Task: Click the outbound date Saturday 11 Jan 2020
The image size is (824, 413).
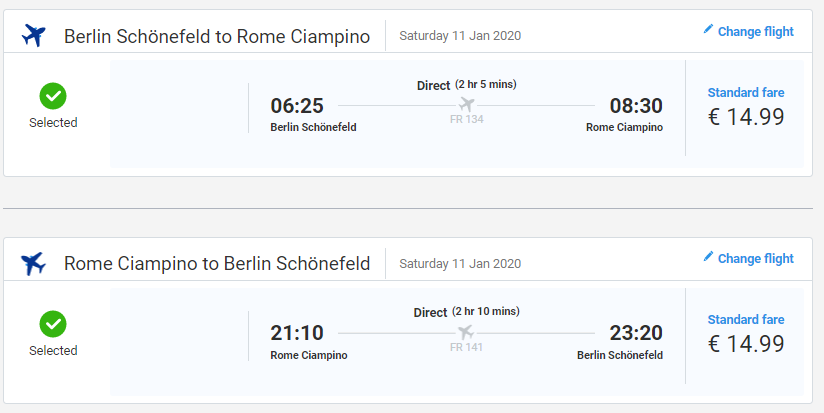Action: click(460, 36)
